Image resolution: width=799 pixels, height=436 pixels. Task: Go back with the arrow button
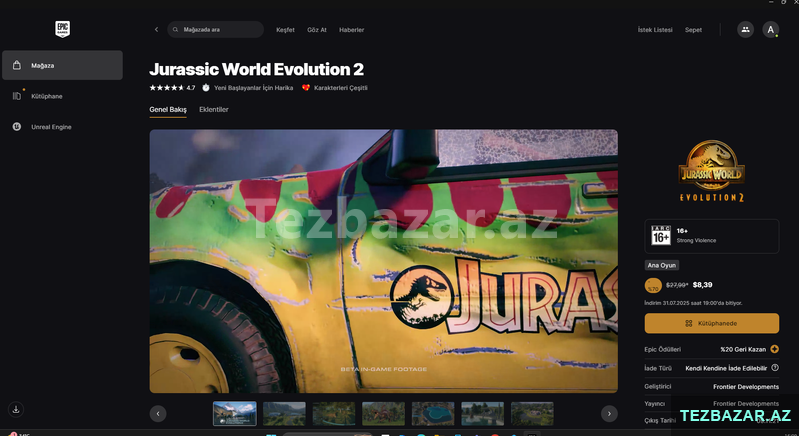tap(156, 30)
